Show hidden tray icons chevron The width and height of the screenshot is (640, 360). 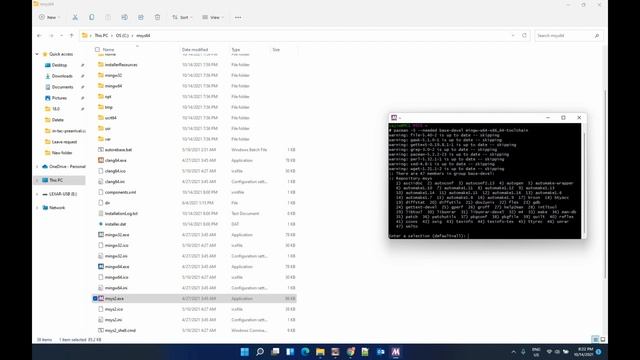[x=513, y=351]
